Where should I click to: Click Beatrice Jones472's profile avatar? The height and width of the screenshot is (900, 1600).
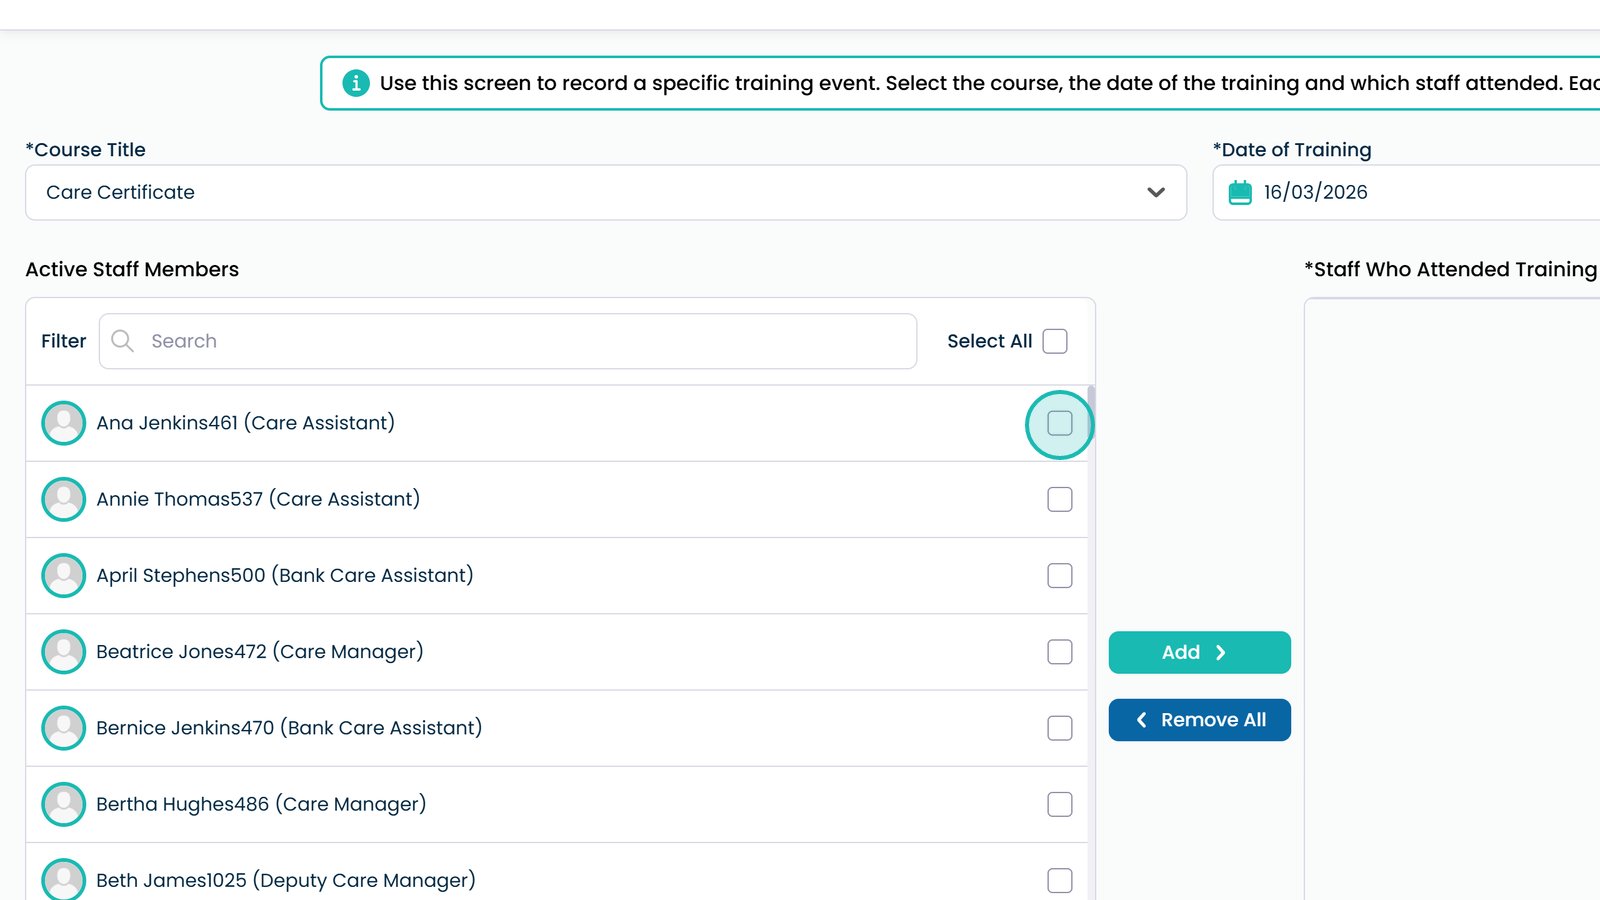(x=63, y=652)
